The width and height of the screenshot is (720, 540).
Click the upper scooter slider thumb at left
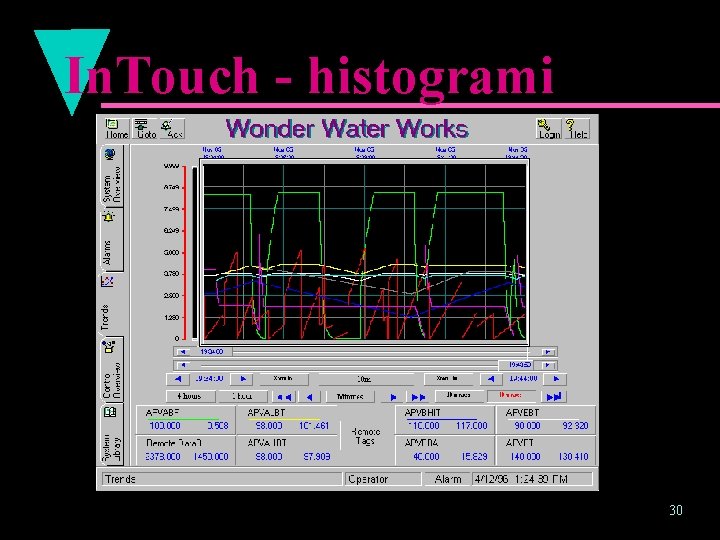213,352
